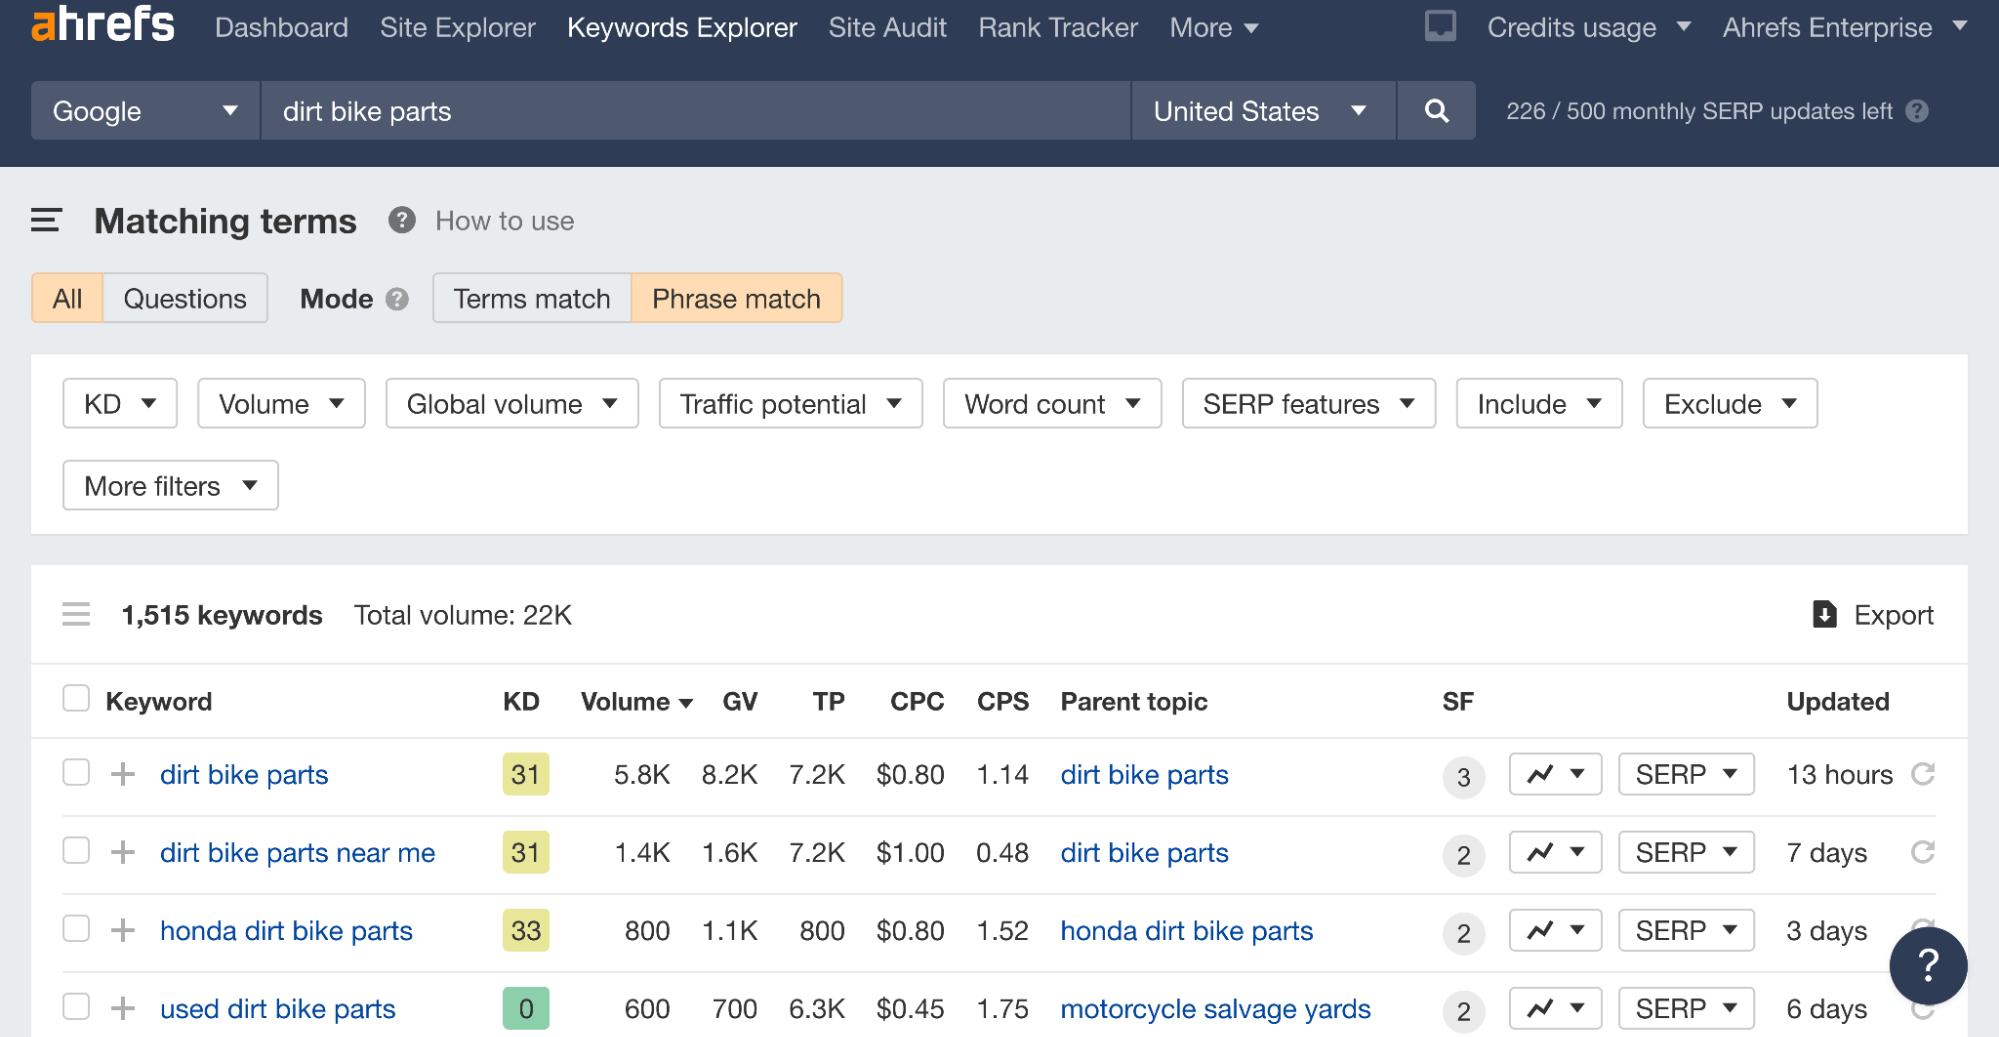Image resolution: width=1999 pixels, height=1037 pixels.
Task: Open the How to use help icon
Action: pyautogui.click(x=402, y=220)
